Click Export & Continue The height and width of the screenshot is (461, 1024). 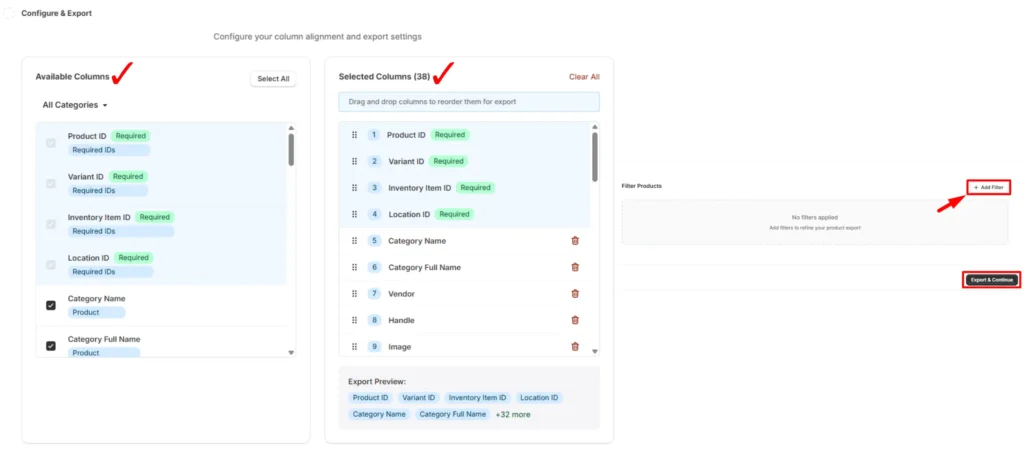point(991,280)
